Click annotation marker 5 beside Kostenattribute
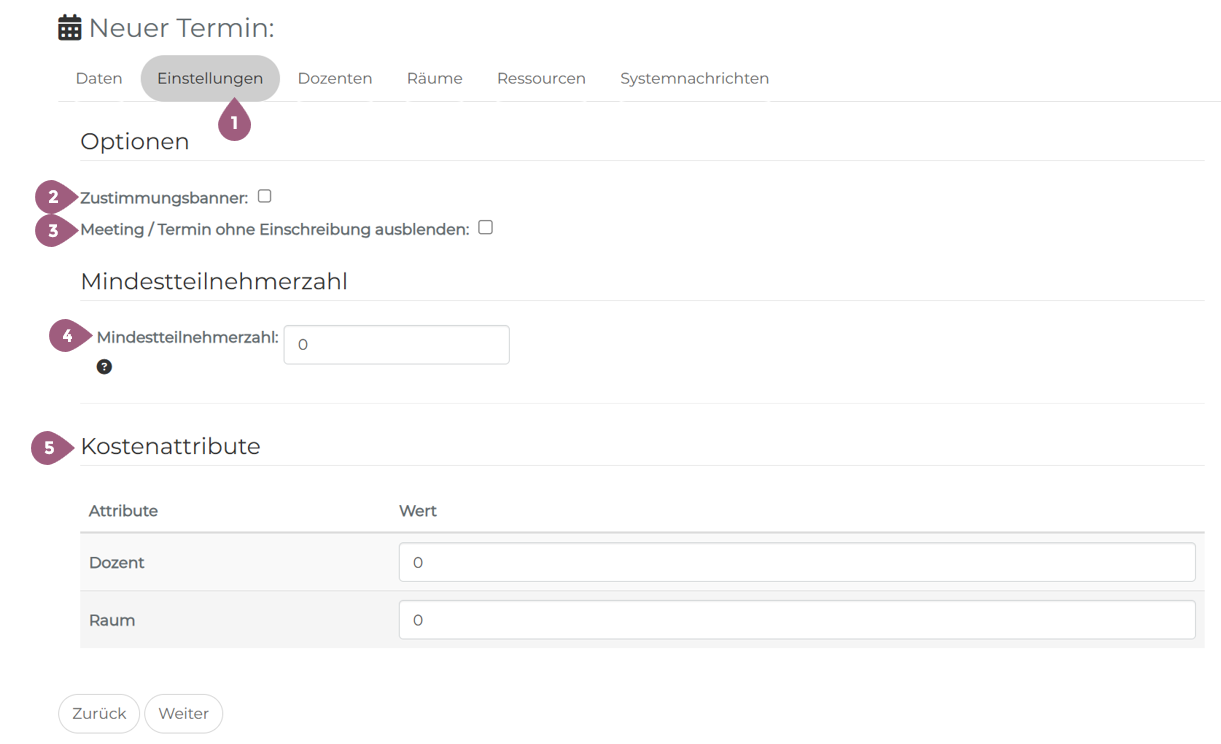 click(49, 447)
